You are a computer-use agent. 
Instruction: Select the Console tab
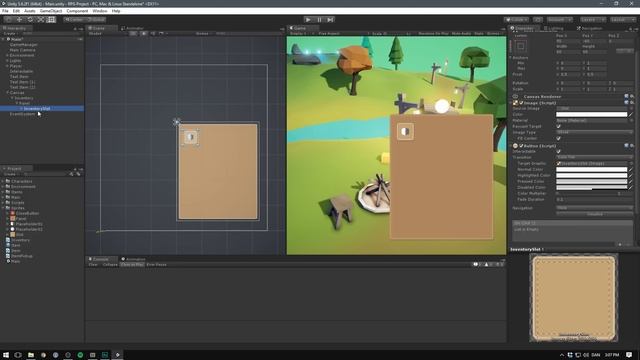[x=100, y=259]
